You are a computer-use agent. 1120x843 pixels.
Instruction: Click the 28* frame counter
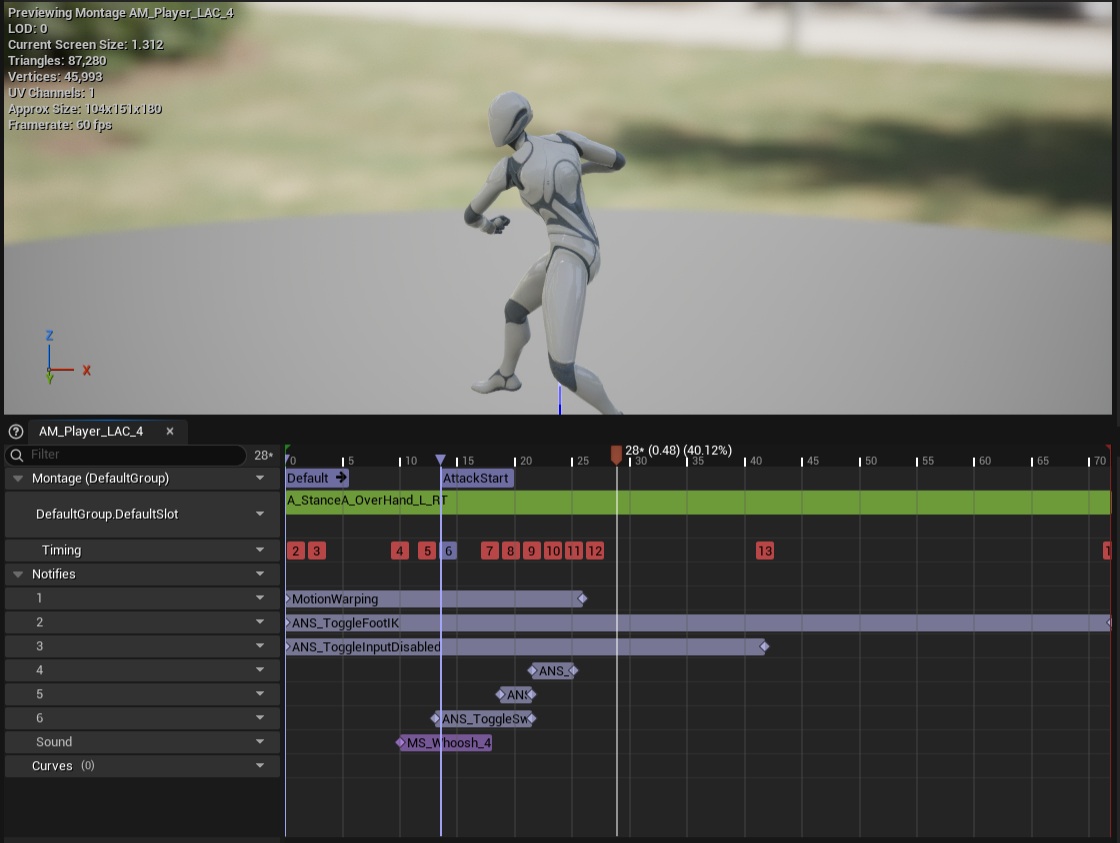click(x=263, y=455)
